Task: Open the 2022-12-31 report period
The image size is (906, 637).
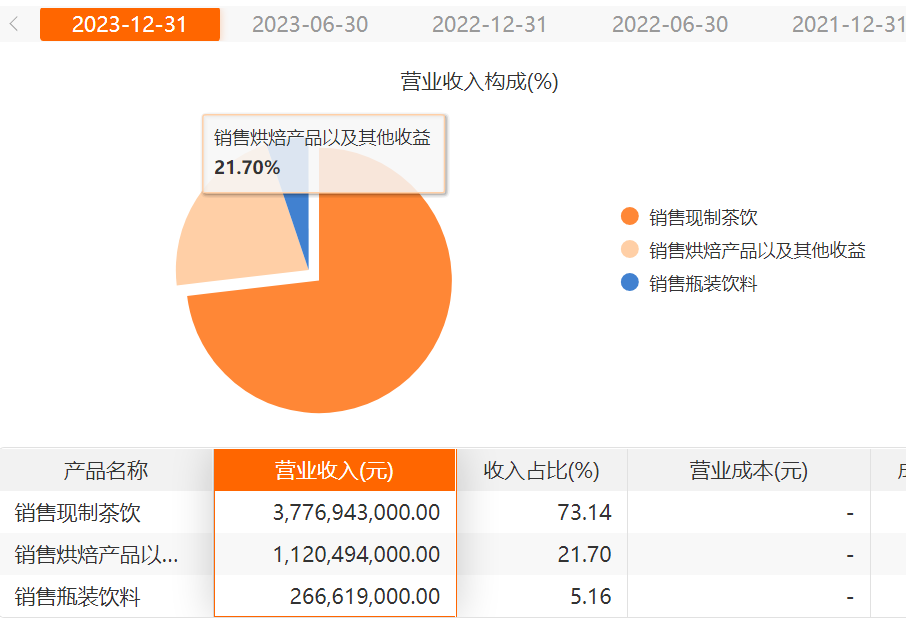Action: [490, 24]
